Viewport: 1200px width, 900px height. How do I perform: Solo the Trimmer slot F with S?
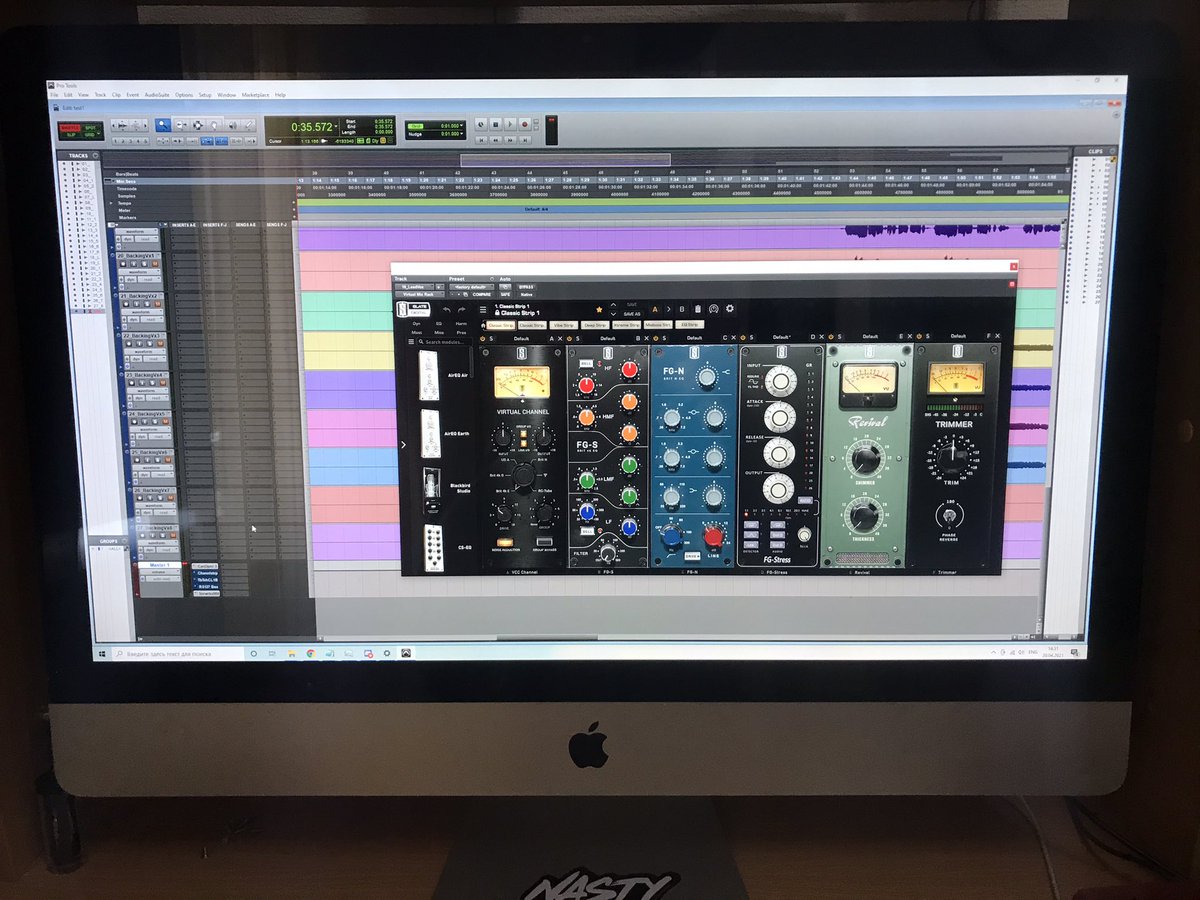click(928, 337)
